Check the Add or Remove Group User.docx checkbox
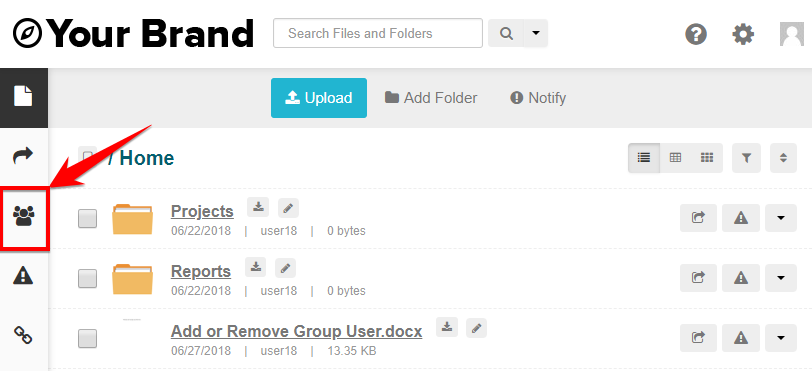Screen dimensions: 812x371 point(87,338)
